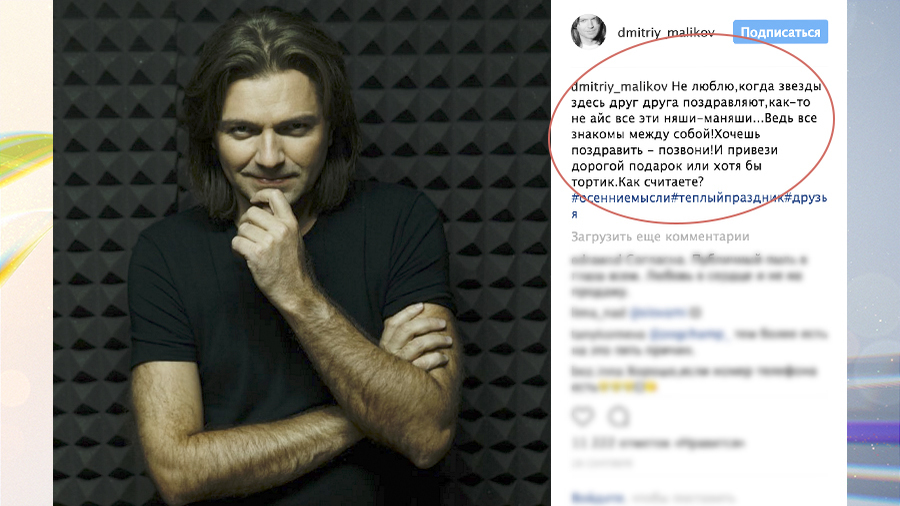
Task: Click the blurred likes count «Нравится»
Action: tap(658, 443)
